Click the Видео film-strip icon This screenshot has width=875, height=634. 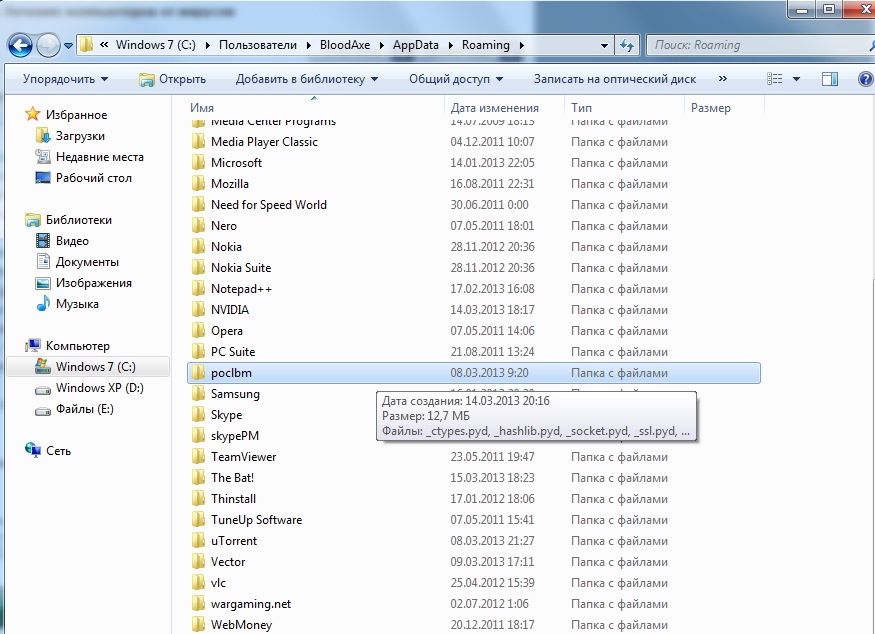click(43, 241)
